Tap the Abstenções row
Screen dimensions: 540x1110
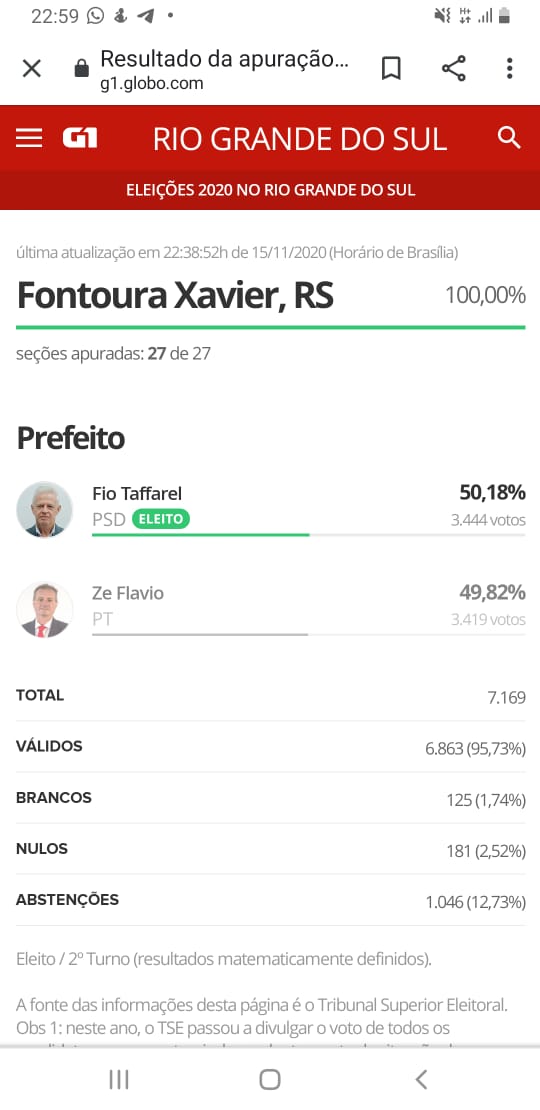tap(270, 900)
